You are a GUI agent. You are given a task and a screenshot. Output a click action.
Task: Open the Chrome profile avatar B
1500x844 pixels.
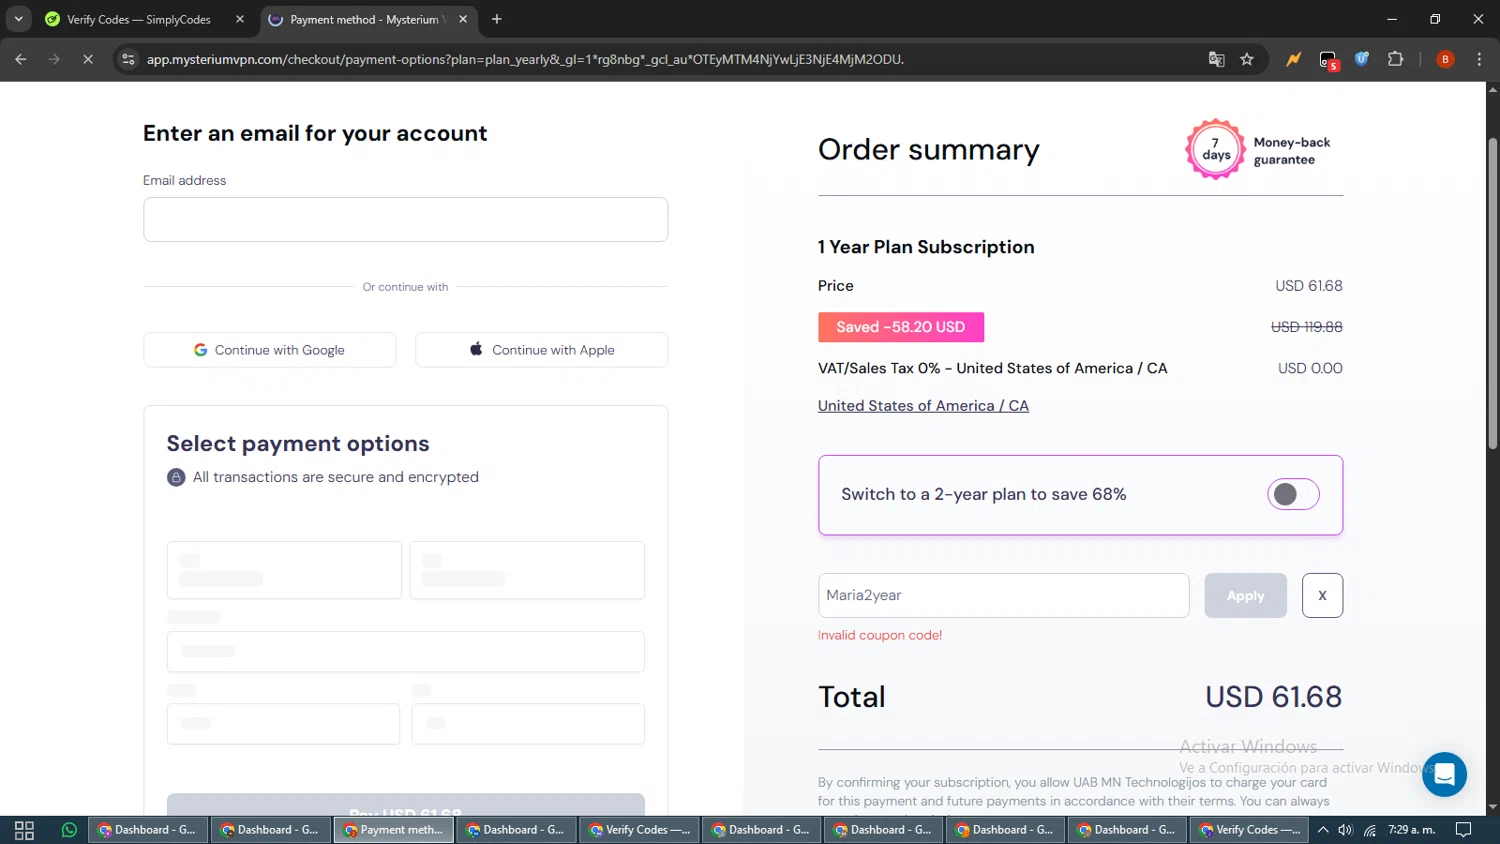1445,59
